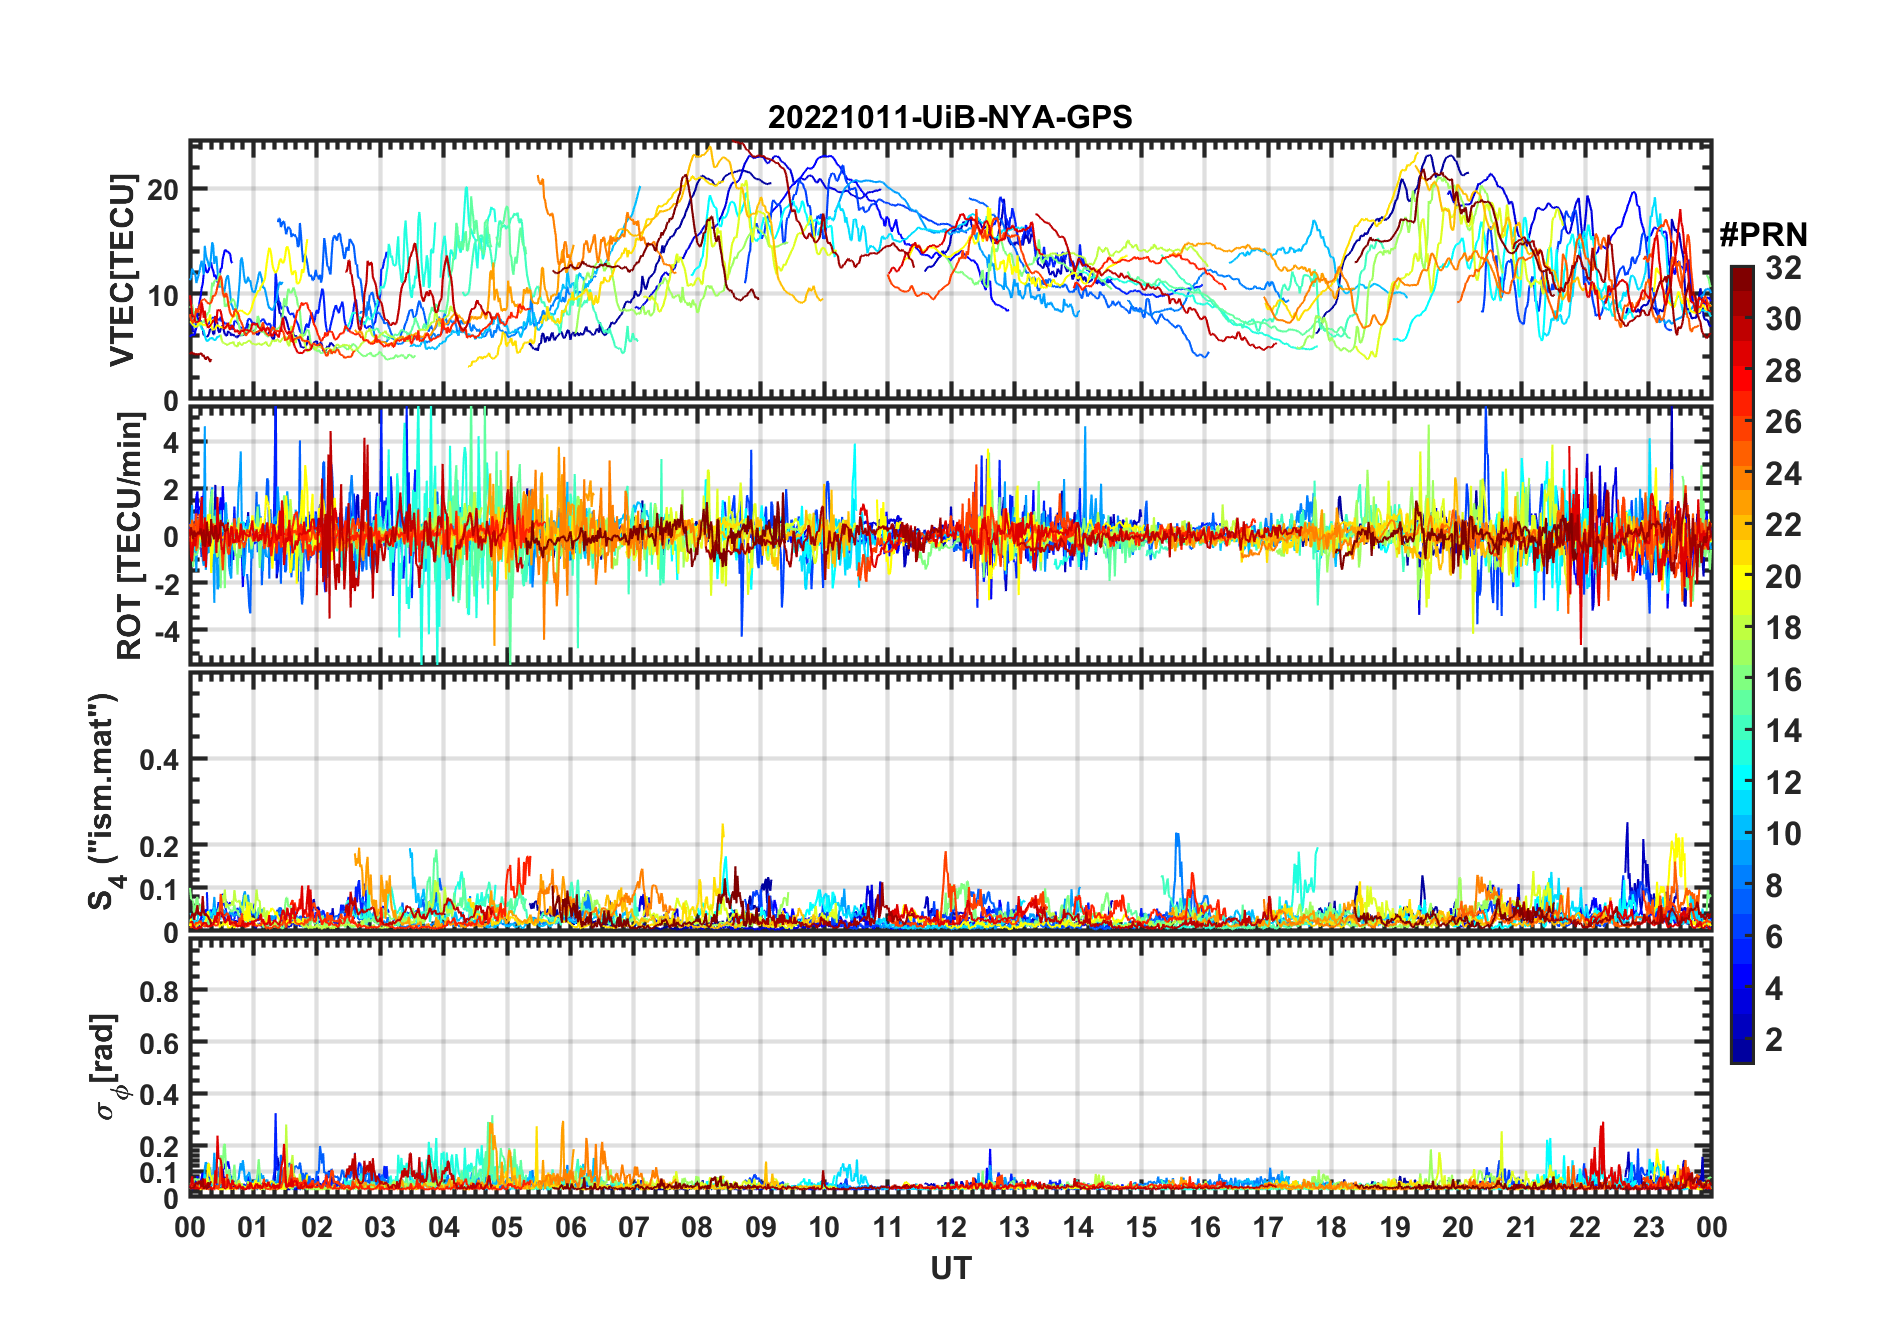Select the VTEC[TECU] y-axis label

coord(122,270)
